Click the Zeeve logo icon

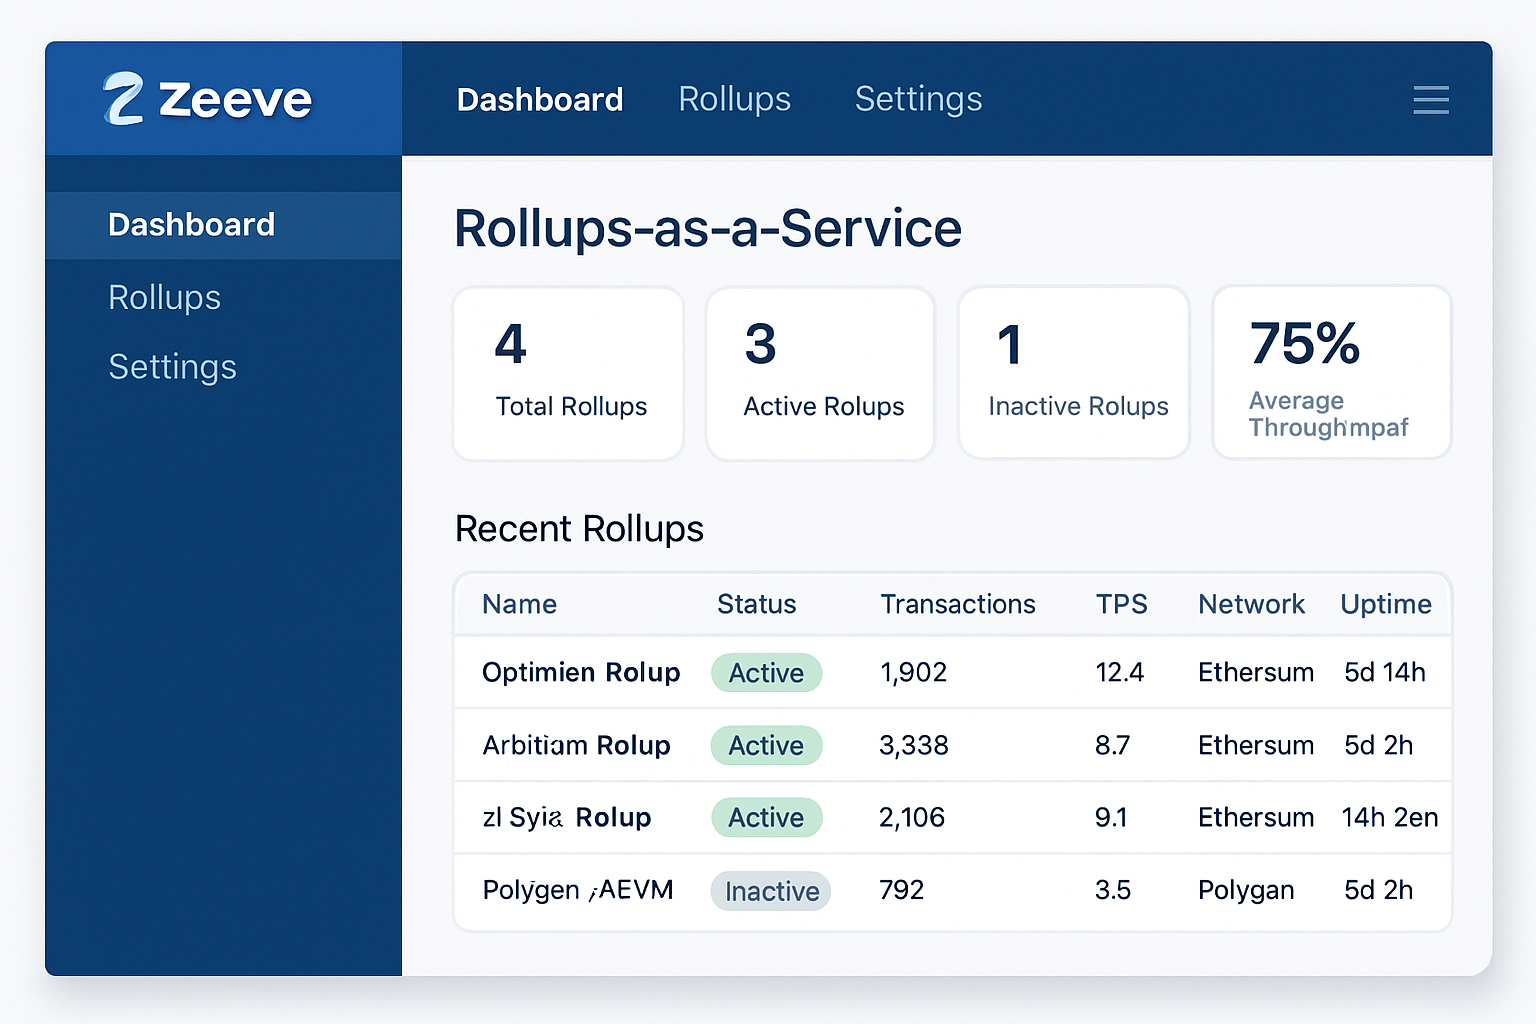(x=124, y=98)
